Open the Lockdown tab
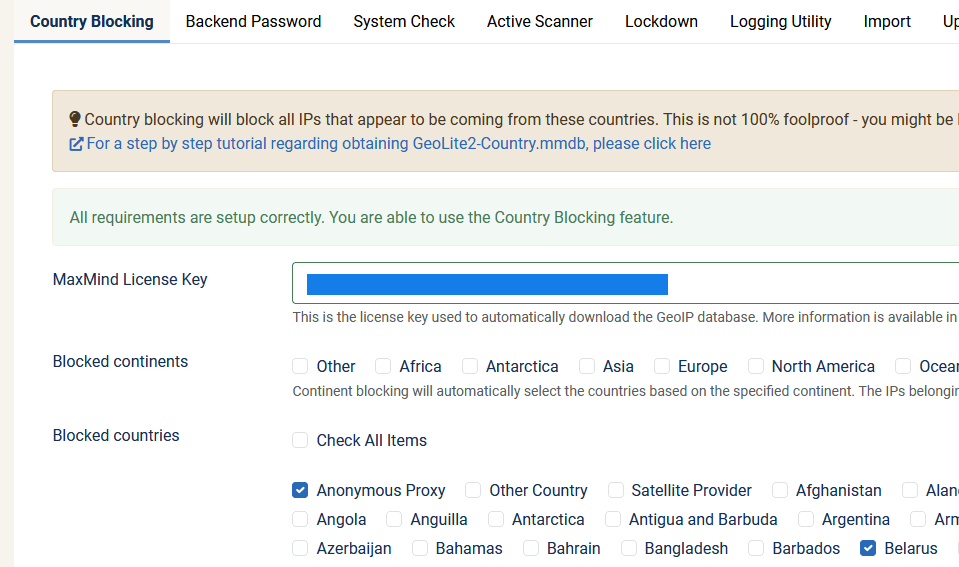 (661, 21)
